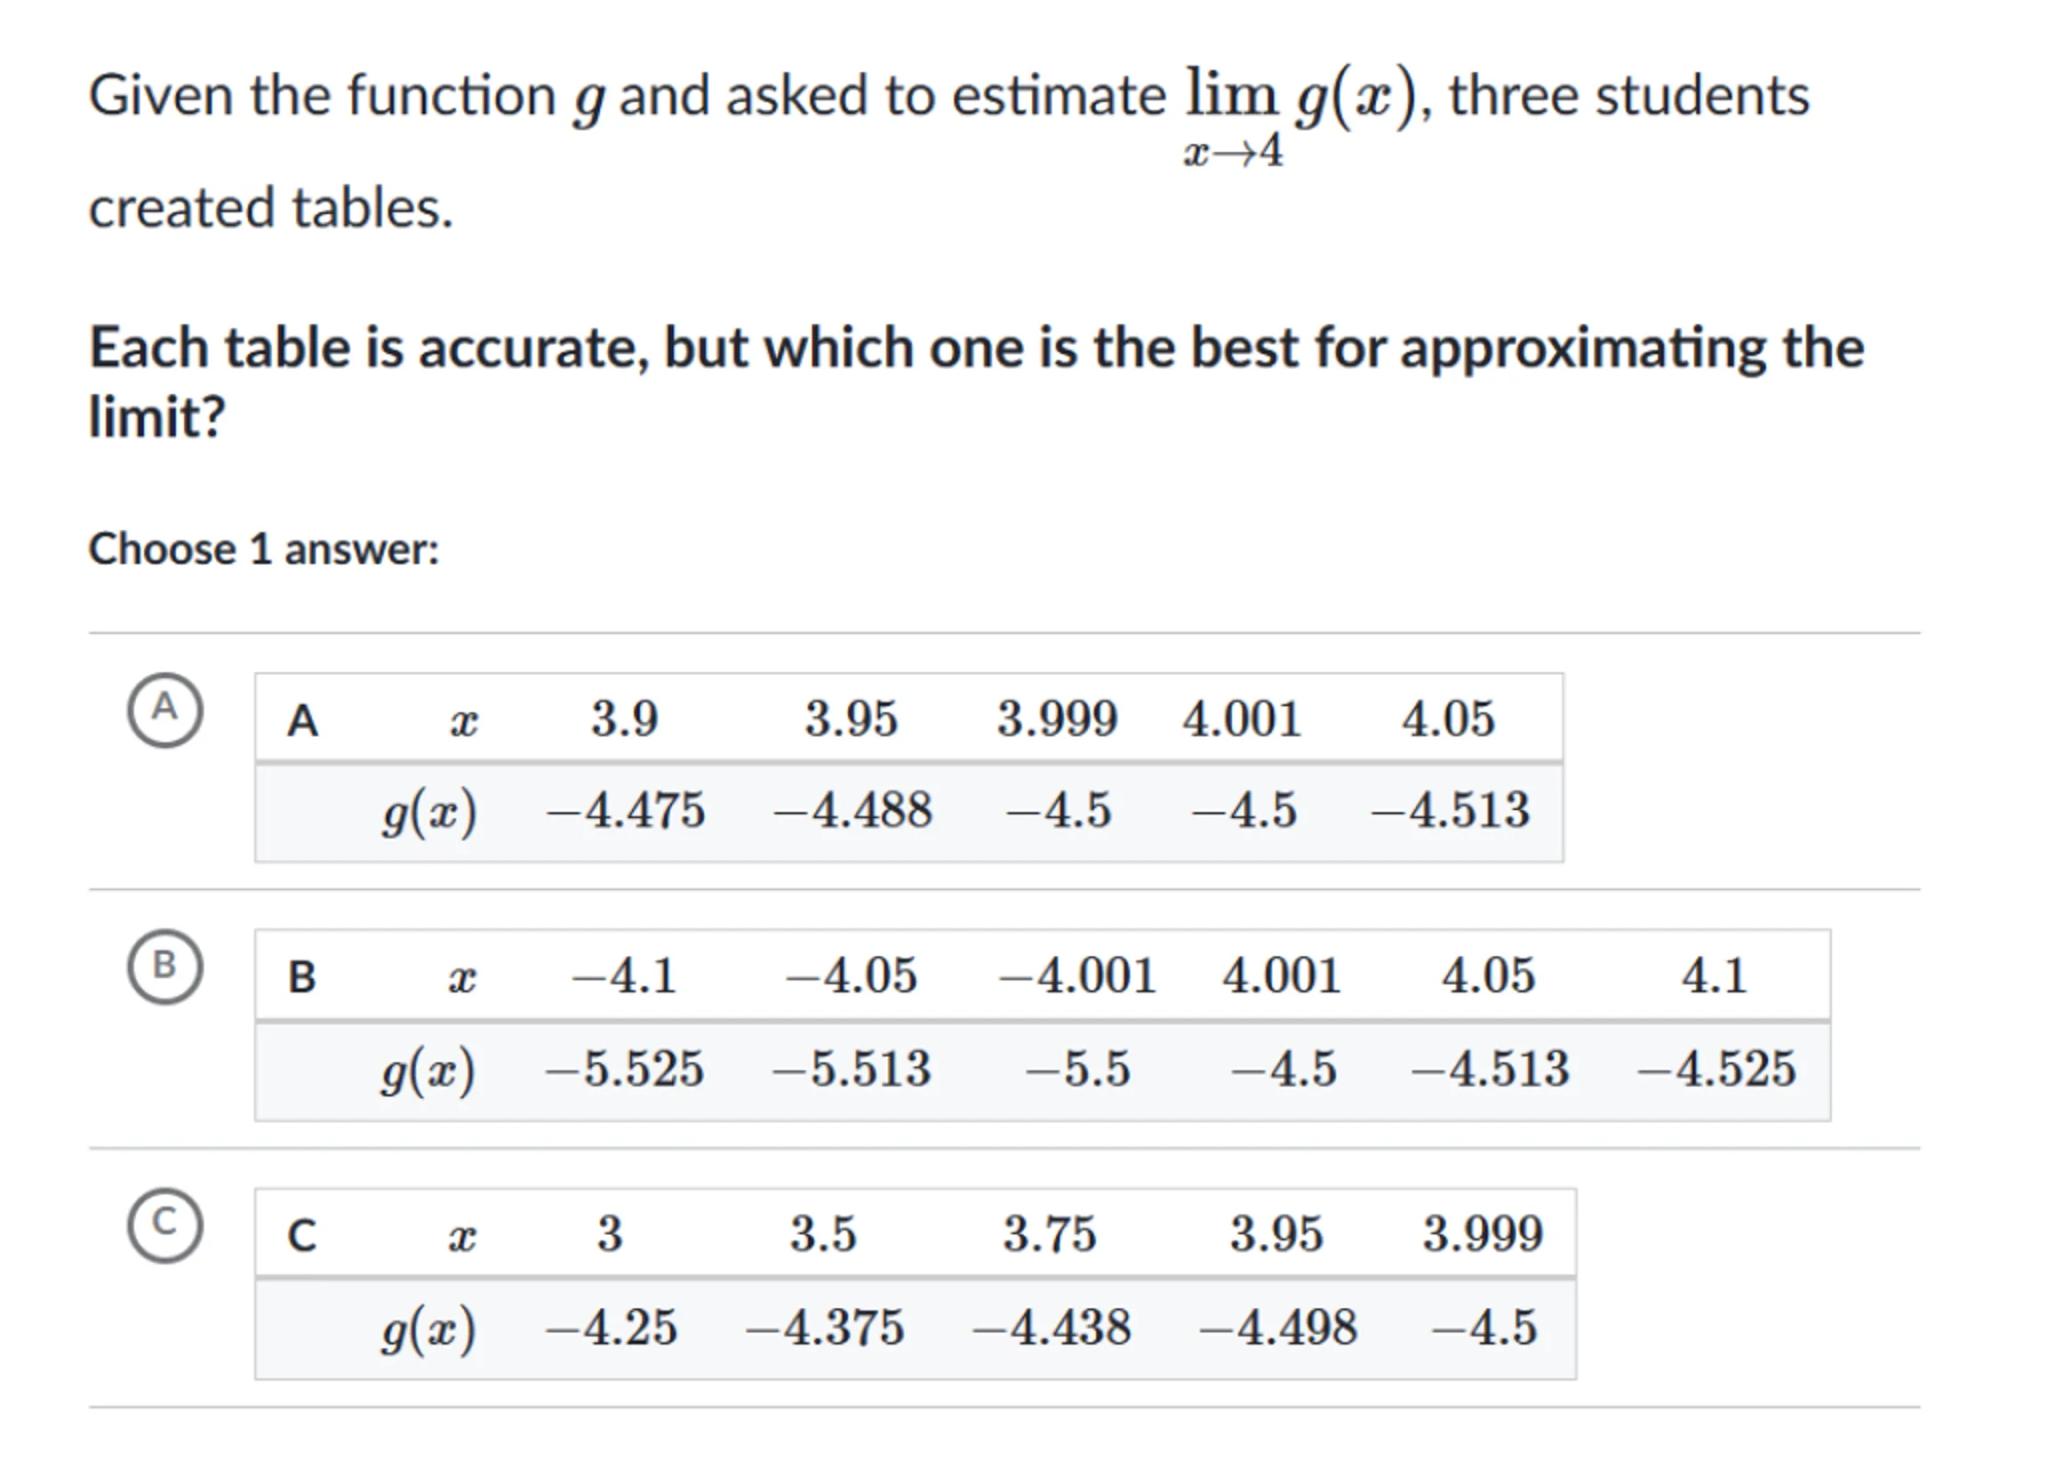
Task: Select answer choice B radio button
Action: click(x=165, y=967)
